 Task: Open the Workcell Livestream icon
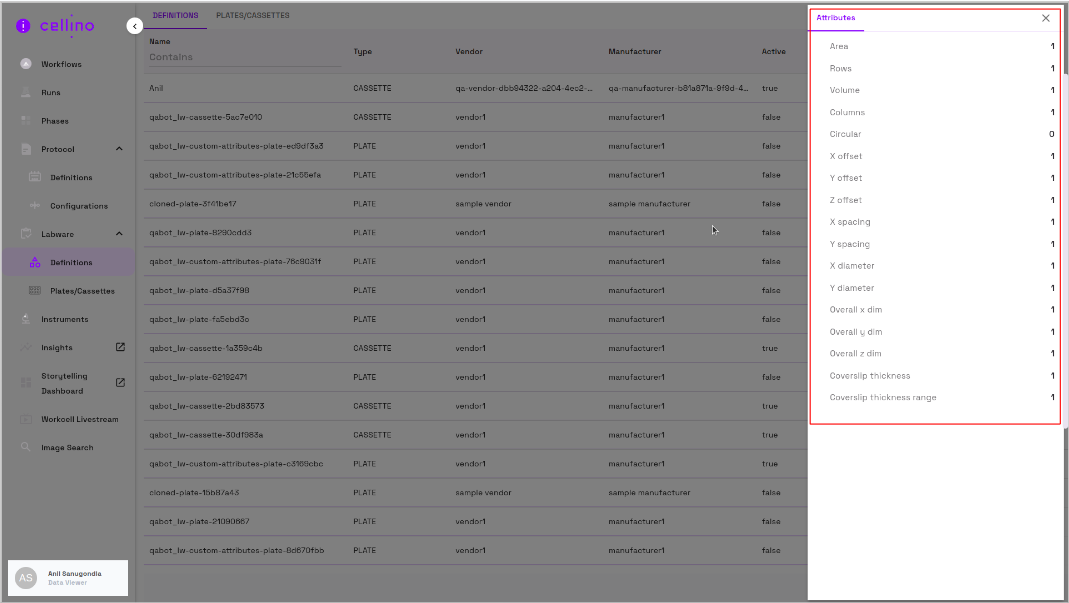click(x=26, y=419)
